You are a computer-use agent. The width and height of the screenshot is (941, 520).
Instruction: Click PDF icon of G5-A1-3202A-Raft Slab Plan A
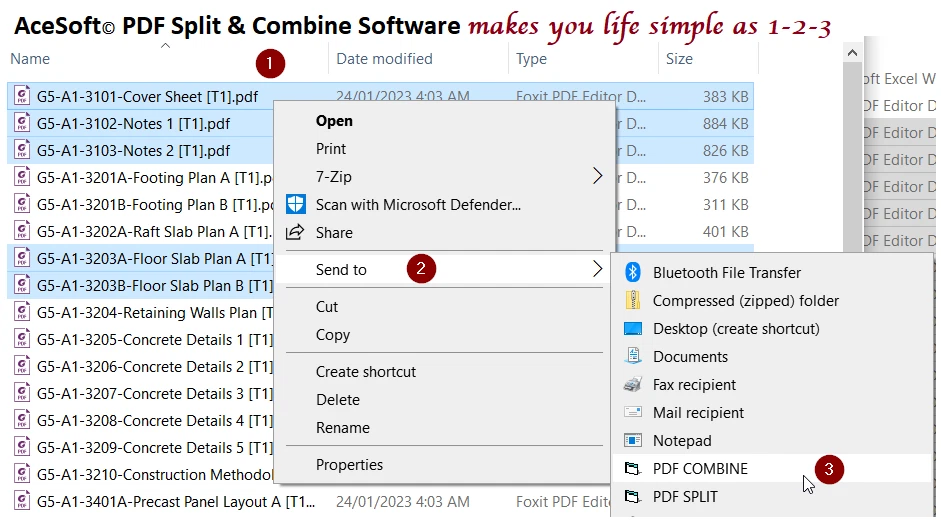pos(22,231)
